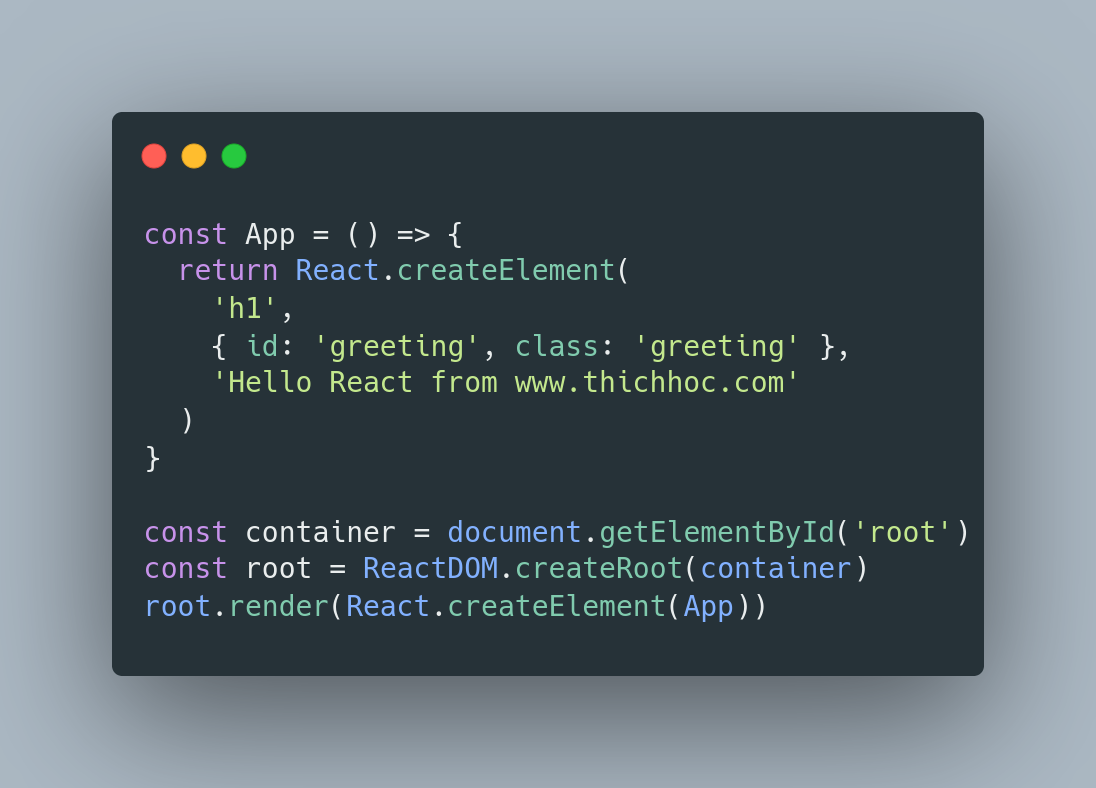Click the 'id' property key

(262, 346)
